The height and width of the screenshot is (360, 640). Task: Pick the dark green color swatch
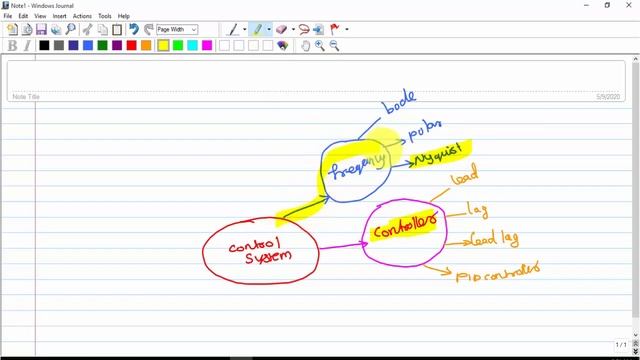pos(102,45)
